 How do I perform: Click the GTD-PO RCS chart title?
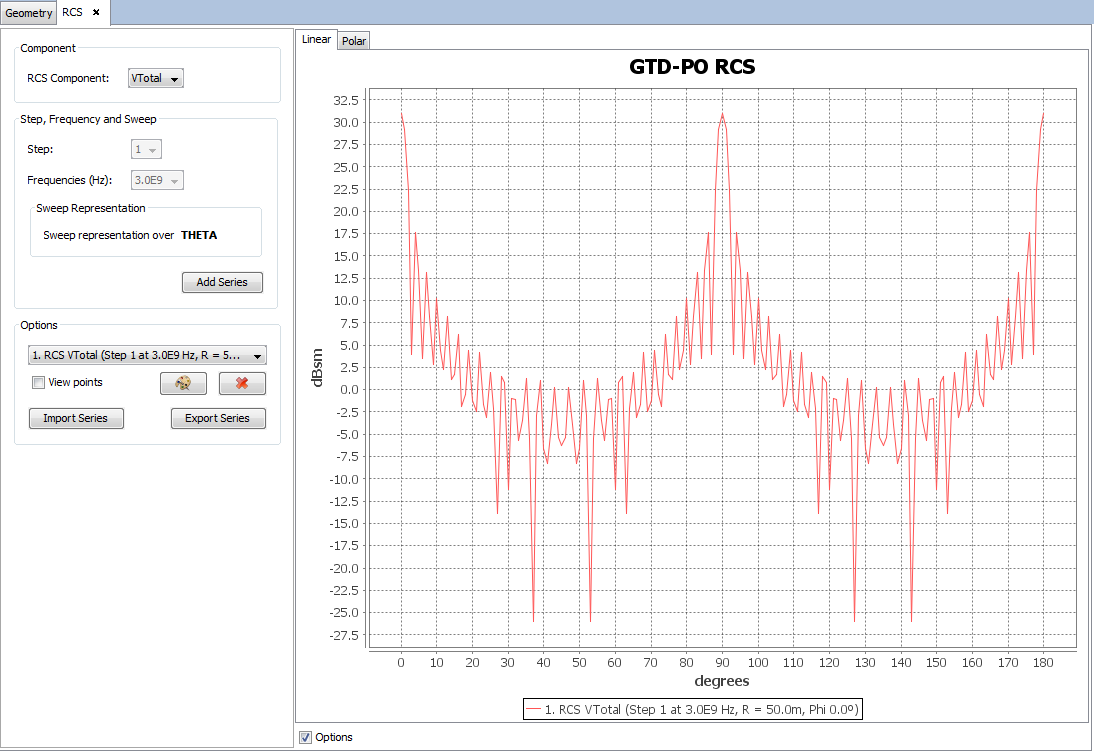pos(692,67)
